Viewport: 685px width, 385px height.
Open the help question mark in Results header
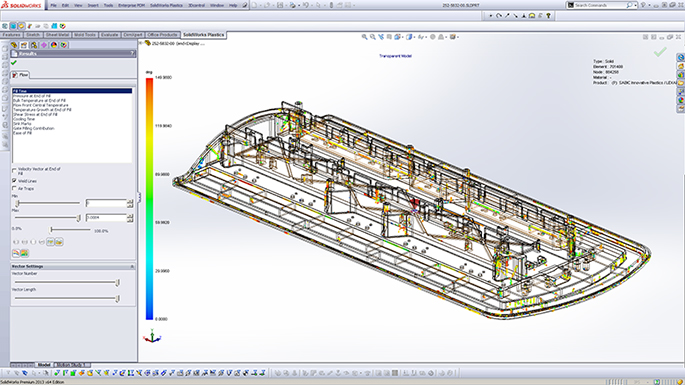coord(132,53)
